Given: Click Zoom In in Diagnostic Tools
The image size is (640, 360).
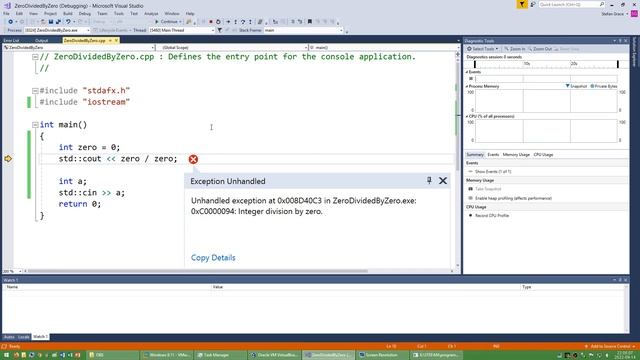Looking at the screenshot, I should point(515,49).
